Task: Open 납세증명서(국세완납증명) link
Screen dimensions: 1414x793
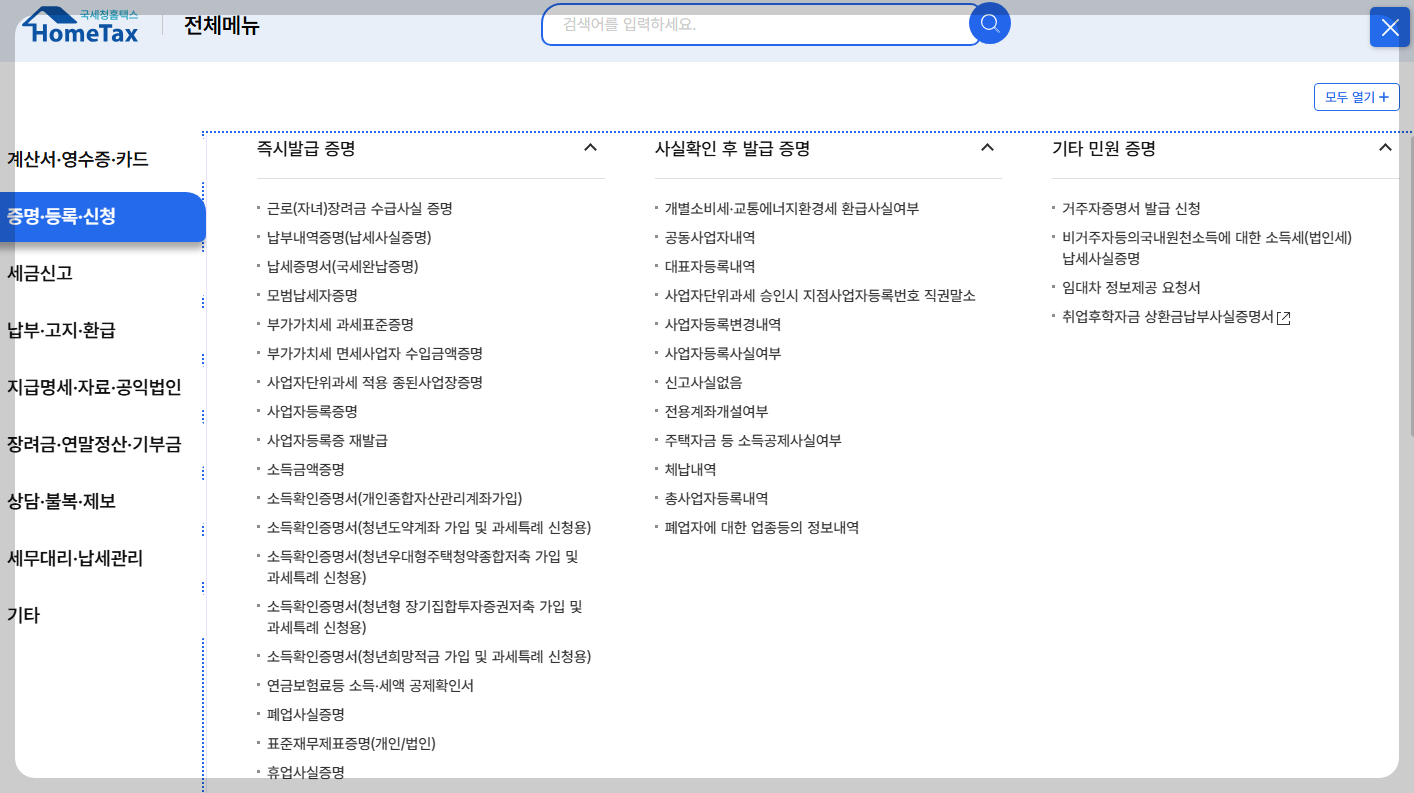Action: tap(342, 267)
